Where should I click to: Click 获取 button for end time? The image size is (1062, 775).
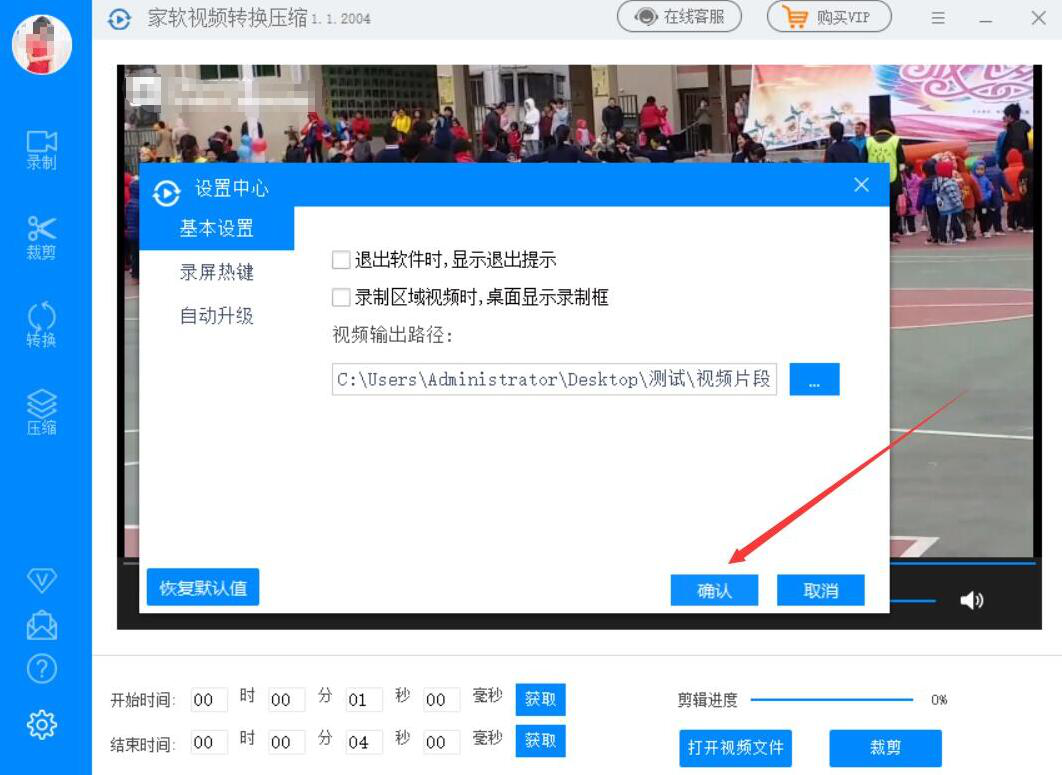[540, 740]
